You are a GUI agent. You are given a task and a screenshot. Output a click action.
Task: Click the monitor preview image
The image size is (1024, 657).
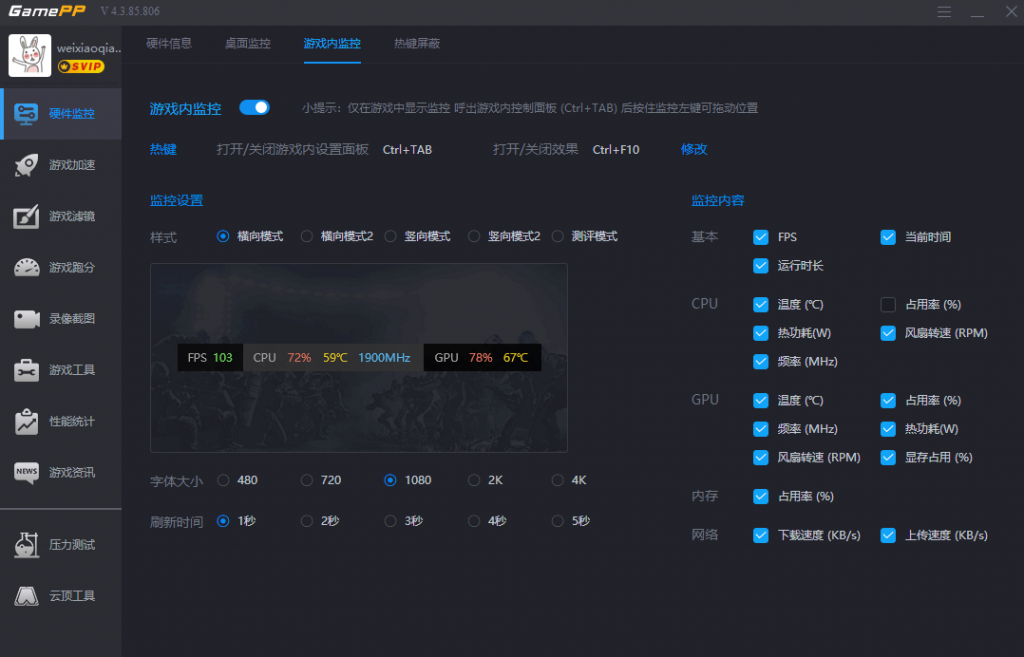[x=359, y=358]
